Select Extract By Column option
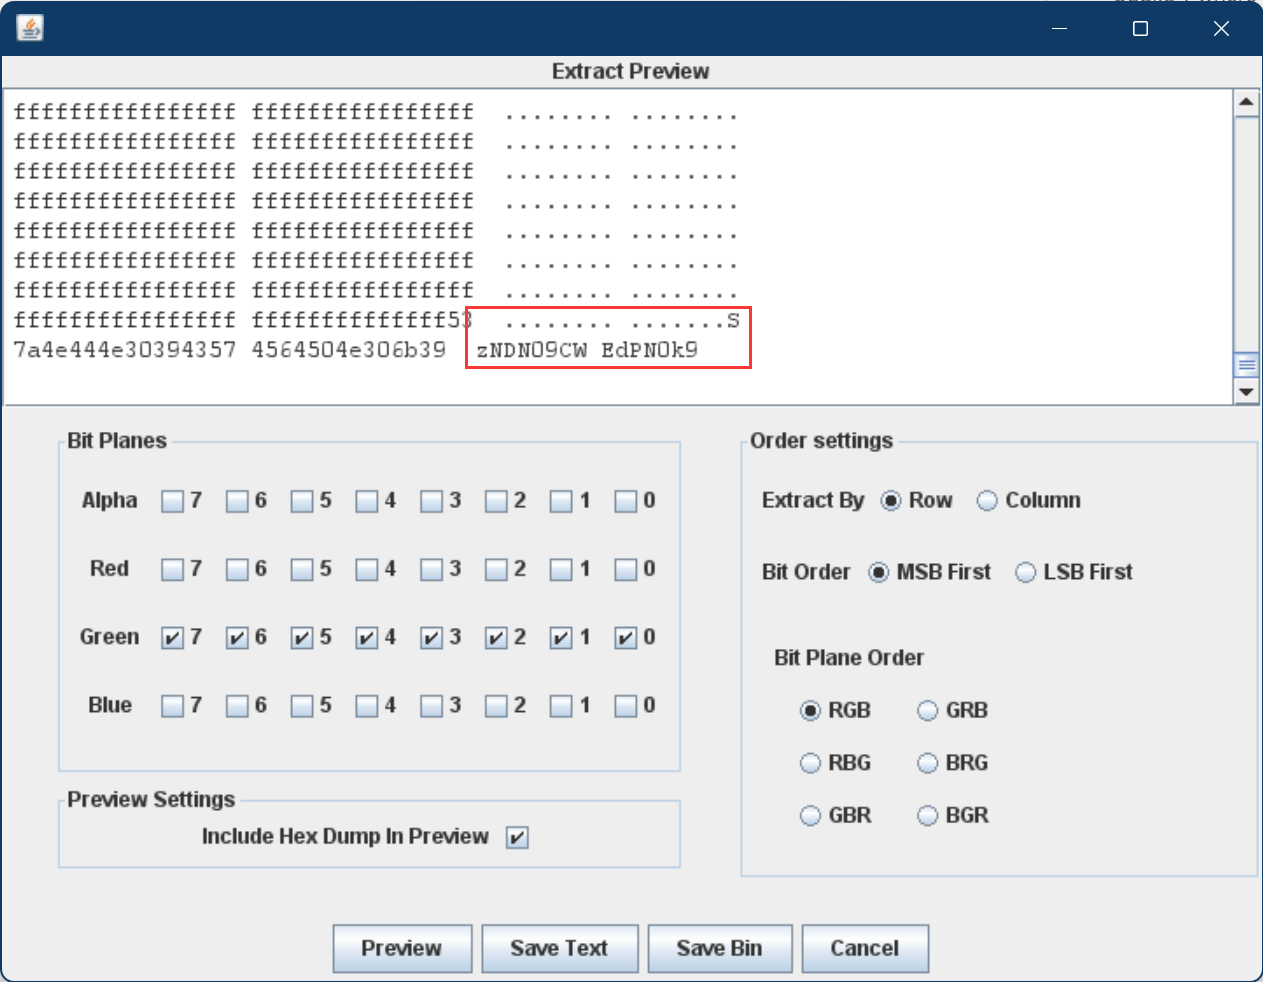This screenshot has width=1263, height=982. (x=987, y=501)
